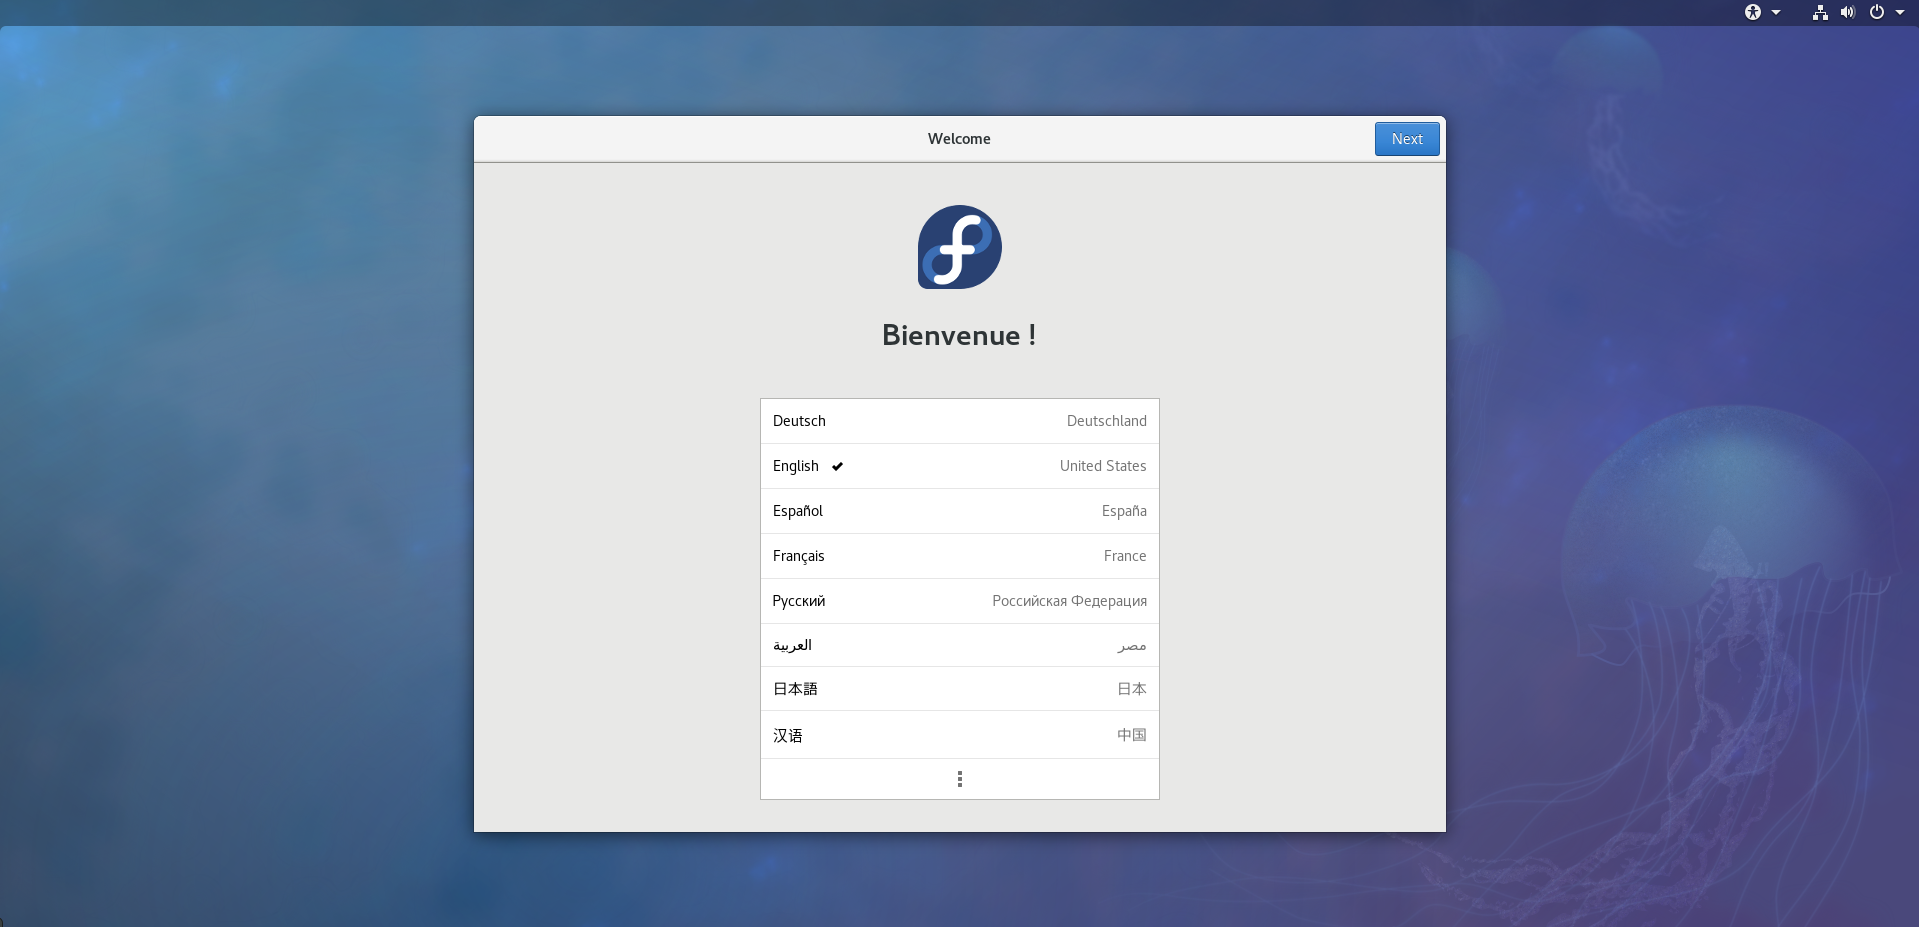Click the Bienvenue ! heading
The image size is (1919, 927).
pos(959,335)
